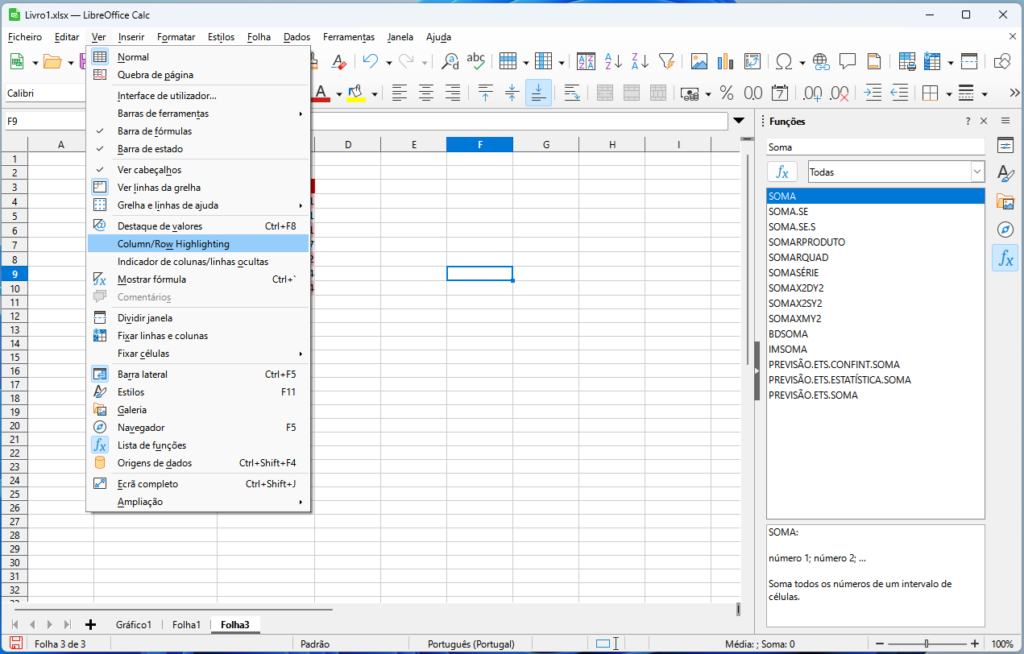Open the Insert Chart tool
1024x654 pixels.
724,61
